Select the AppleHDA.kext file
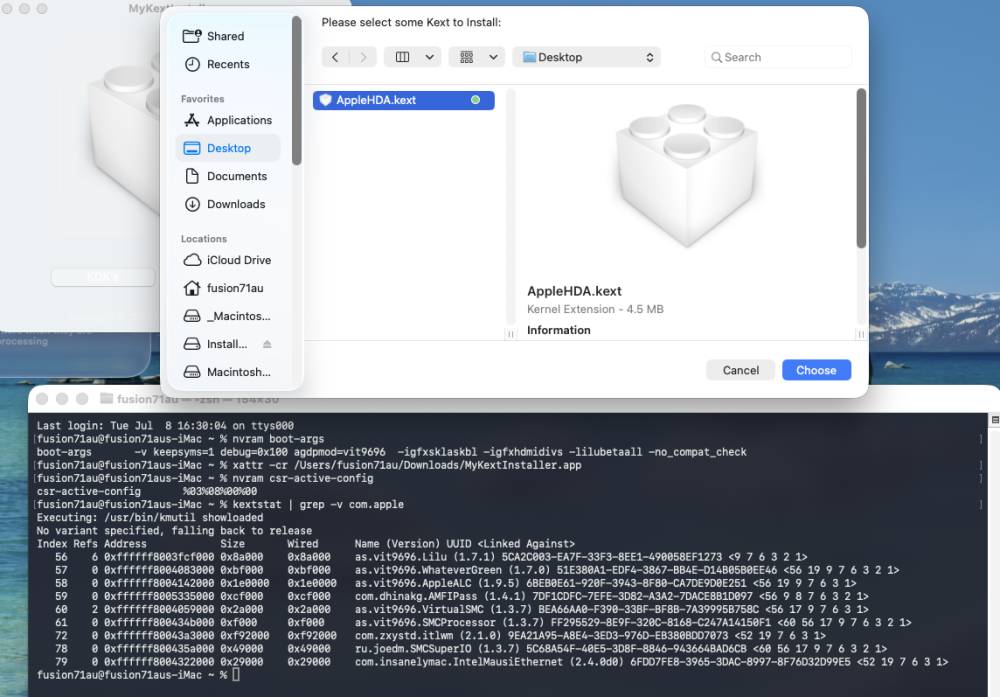Screen dimensions: 1000x697 pos(404,100)
